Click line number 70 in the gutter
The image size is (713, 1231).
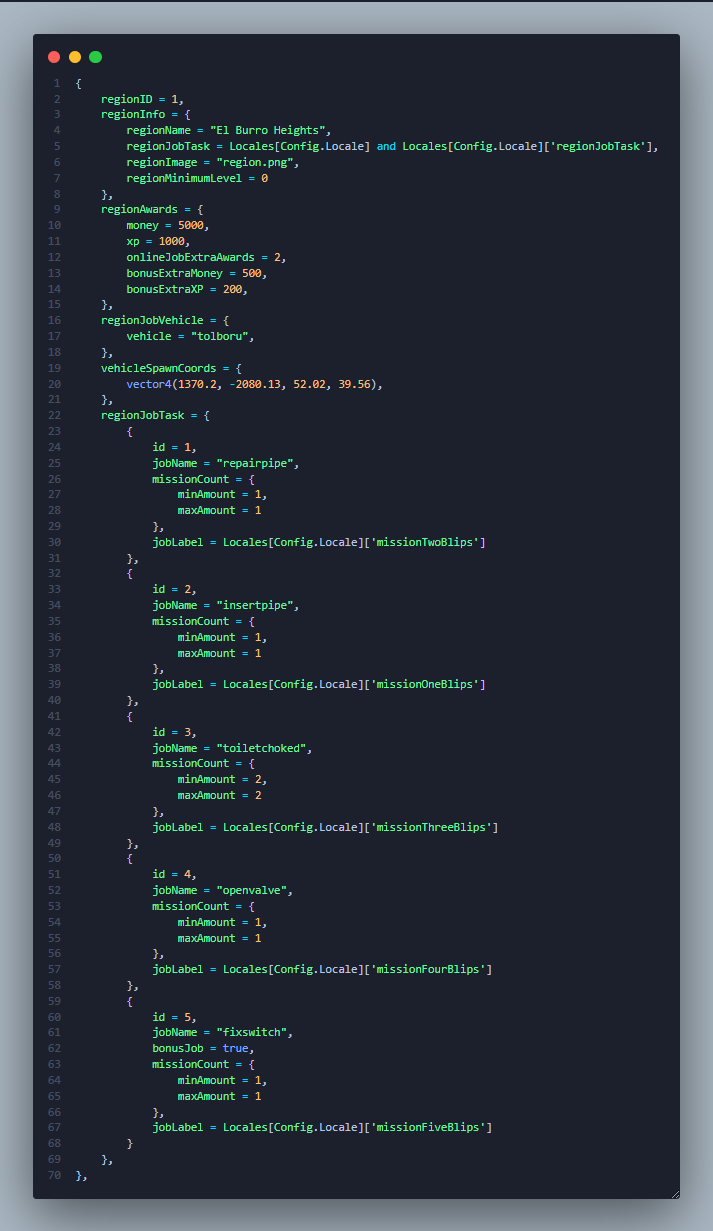click(55, 1175)
